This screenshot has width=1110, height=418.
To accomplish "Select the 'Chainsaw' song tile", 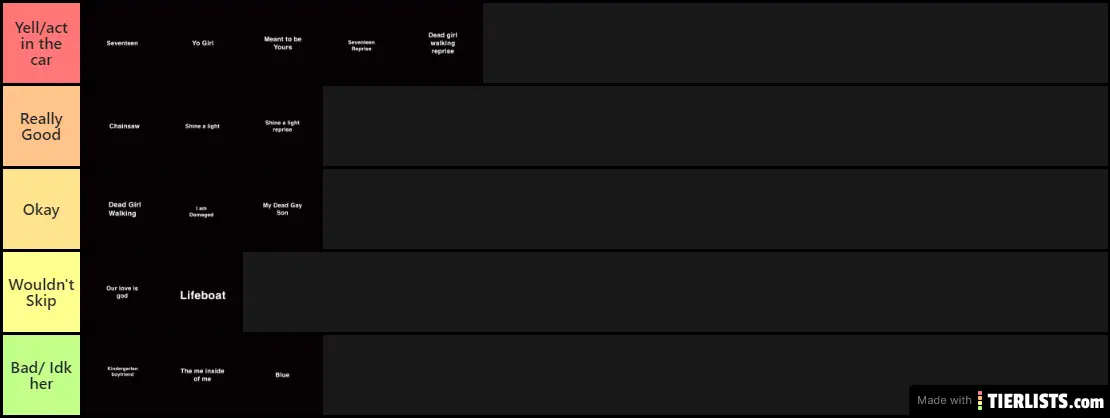I will pos(122,126).
